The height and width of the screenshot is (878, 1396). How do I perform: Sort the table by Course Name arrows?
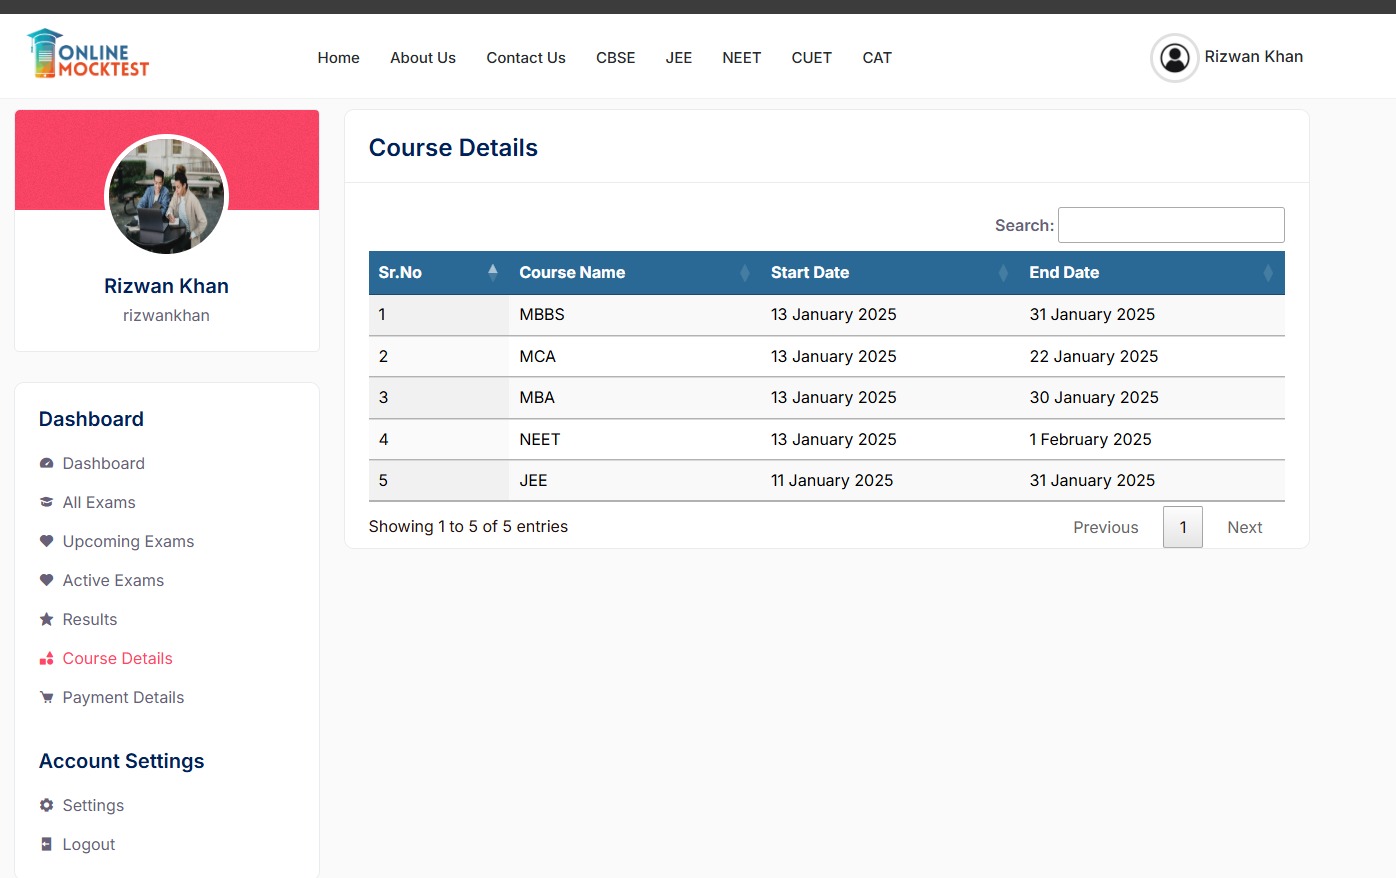tap(744, 273)
